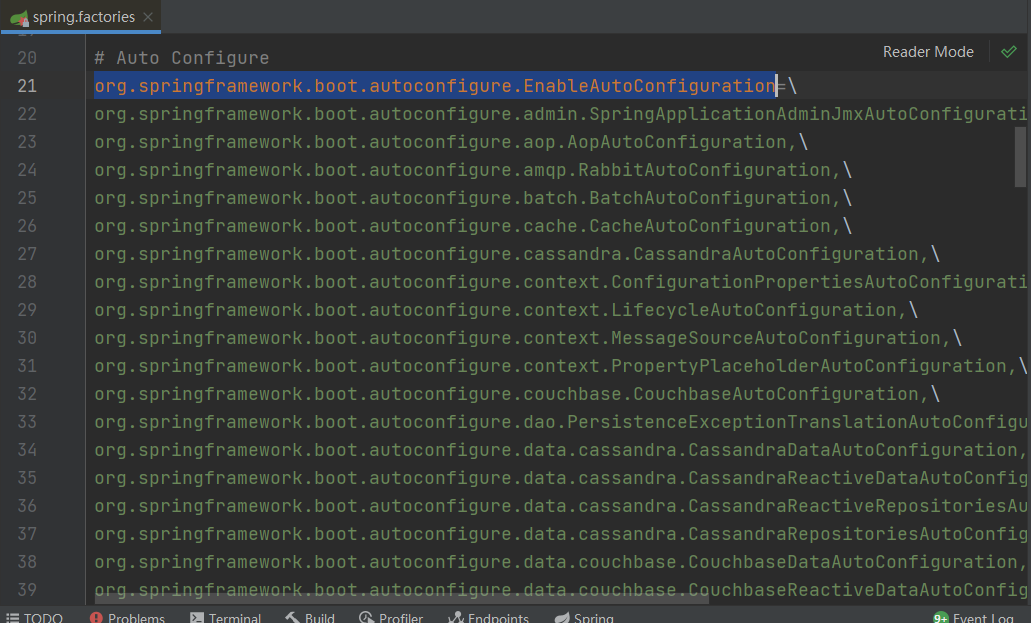Open the Profiler tool window
This screenshot has height=623, width=1031.
click(391, 617)
